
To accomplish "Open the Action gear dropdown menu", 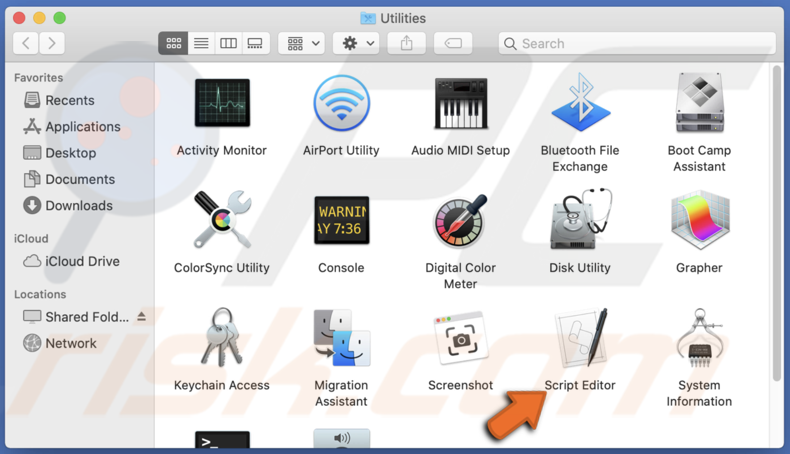I will pyautogui.click(x=357, y=43).
